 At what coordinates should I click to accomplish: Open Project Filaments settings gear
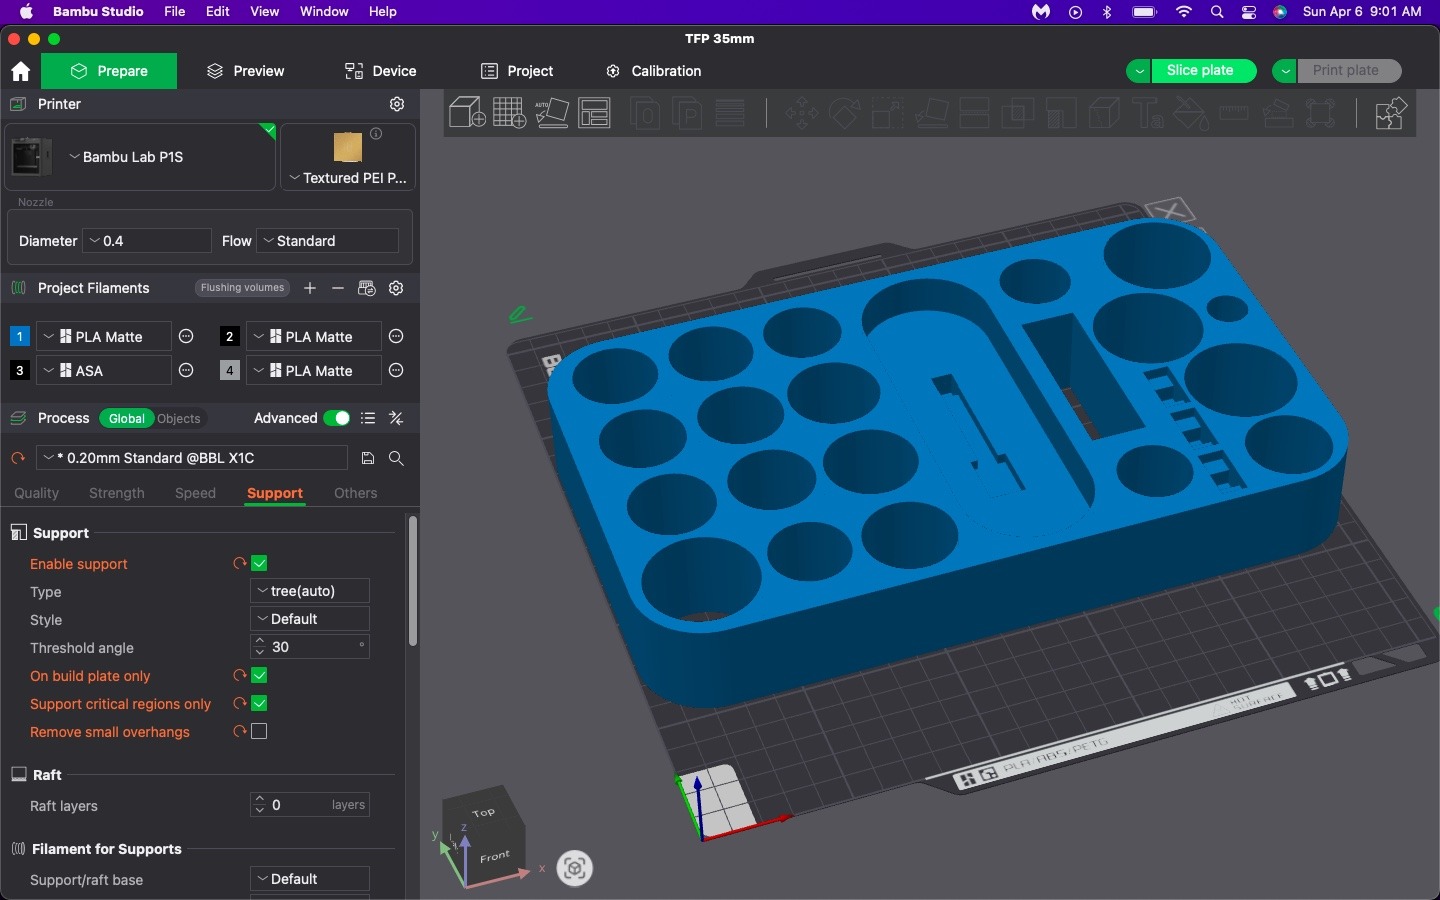click(x=396, y=288)
